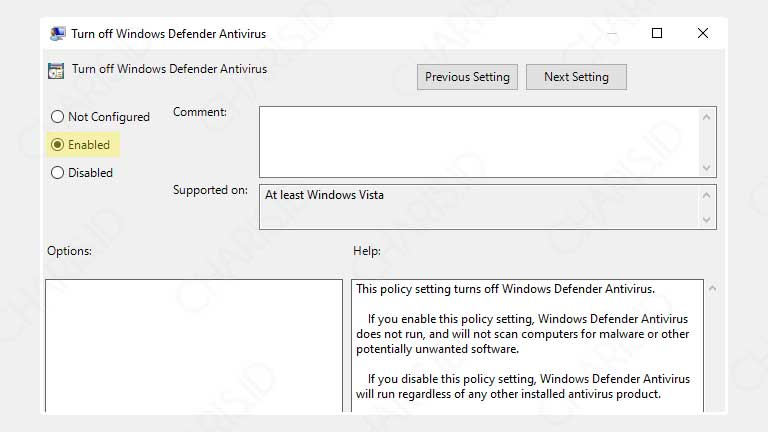
Task: Click 'If you disable this policy setting' paragraph
Action: click(523, 386)
